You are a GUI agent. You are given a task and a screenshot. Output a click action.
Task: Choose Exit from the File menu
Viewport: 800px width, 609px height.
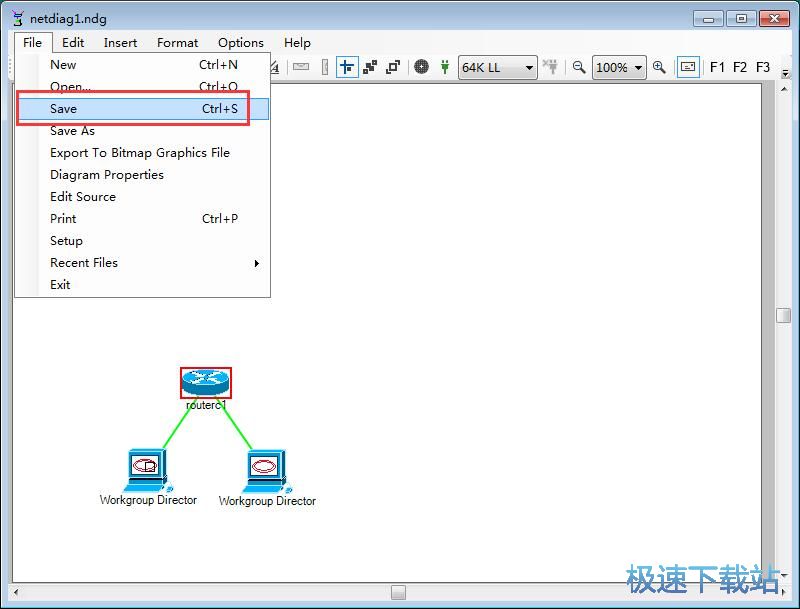[142, 285]
